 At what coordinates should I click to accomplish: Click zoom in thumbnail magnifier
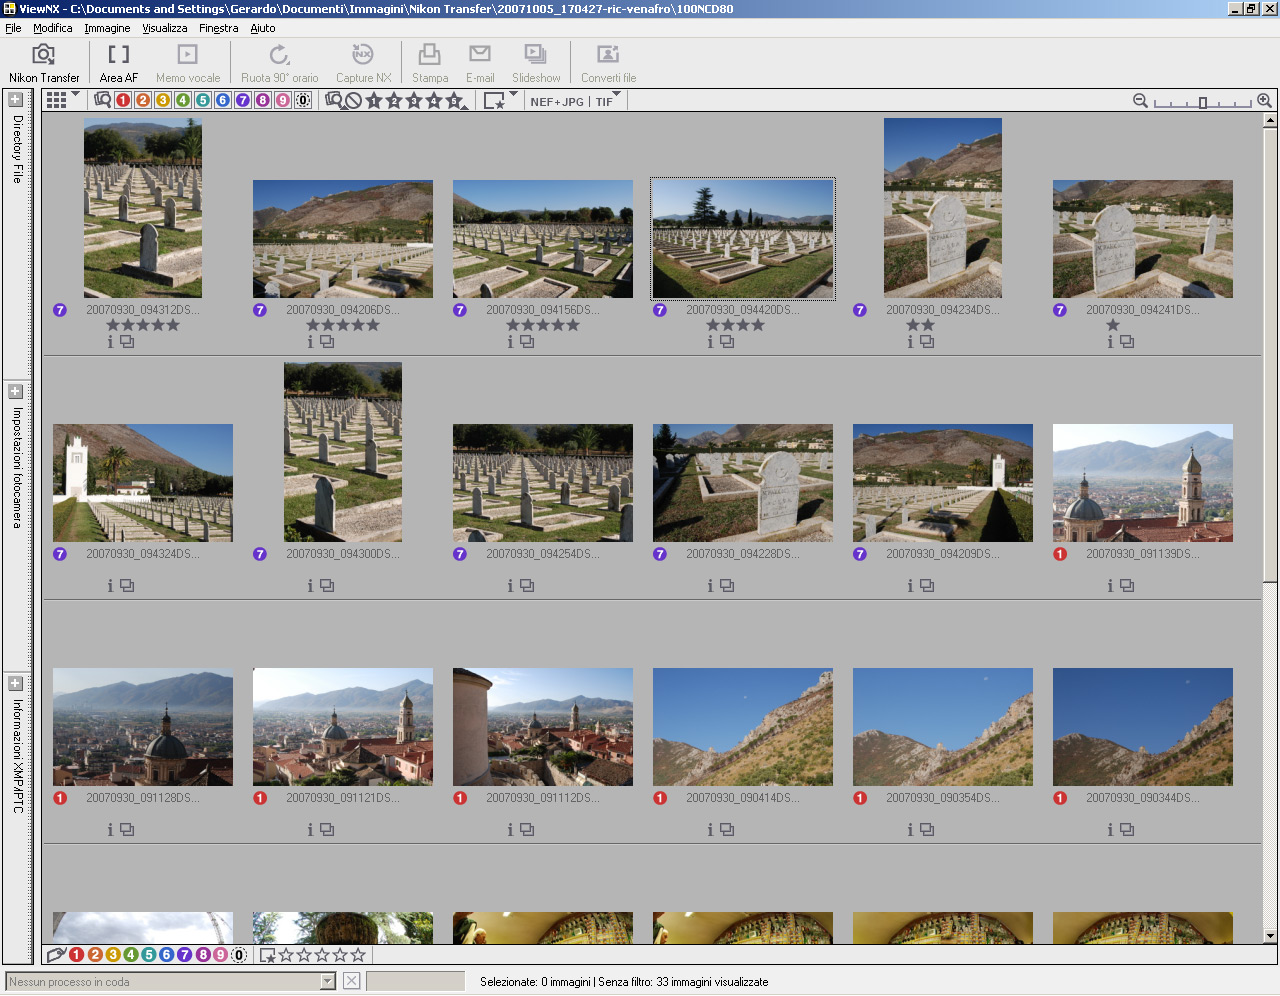pos(1264,101)
